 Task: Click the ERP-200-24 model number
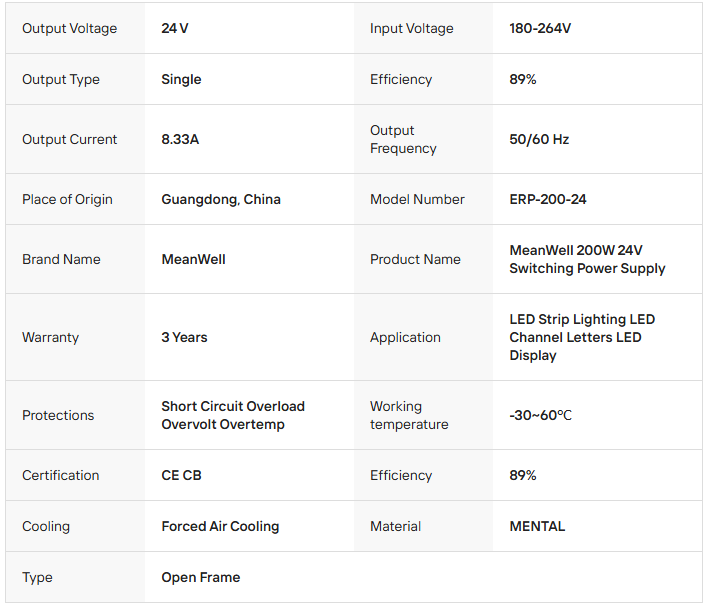coord(548,199)
